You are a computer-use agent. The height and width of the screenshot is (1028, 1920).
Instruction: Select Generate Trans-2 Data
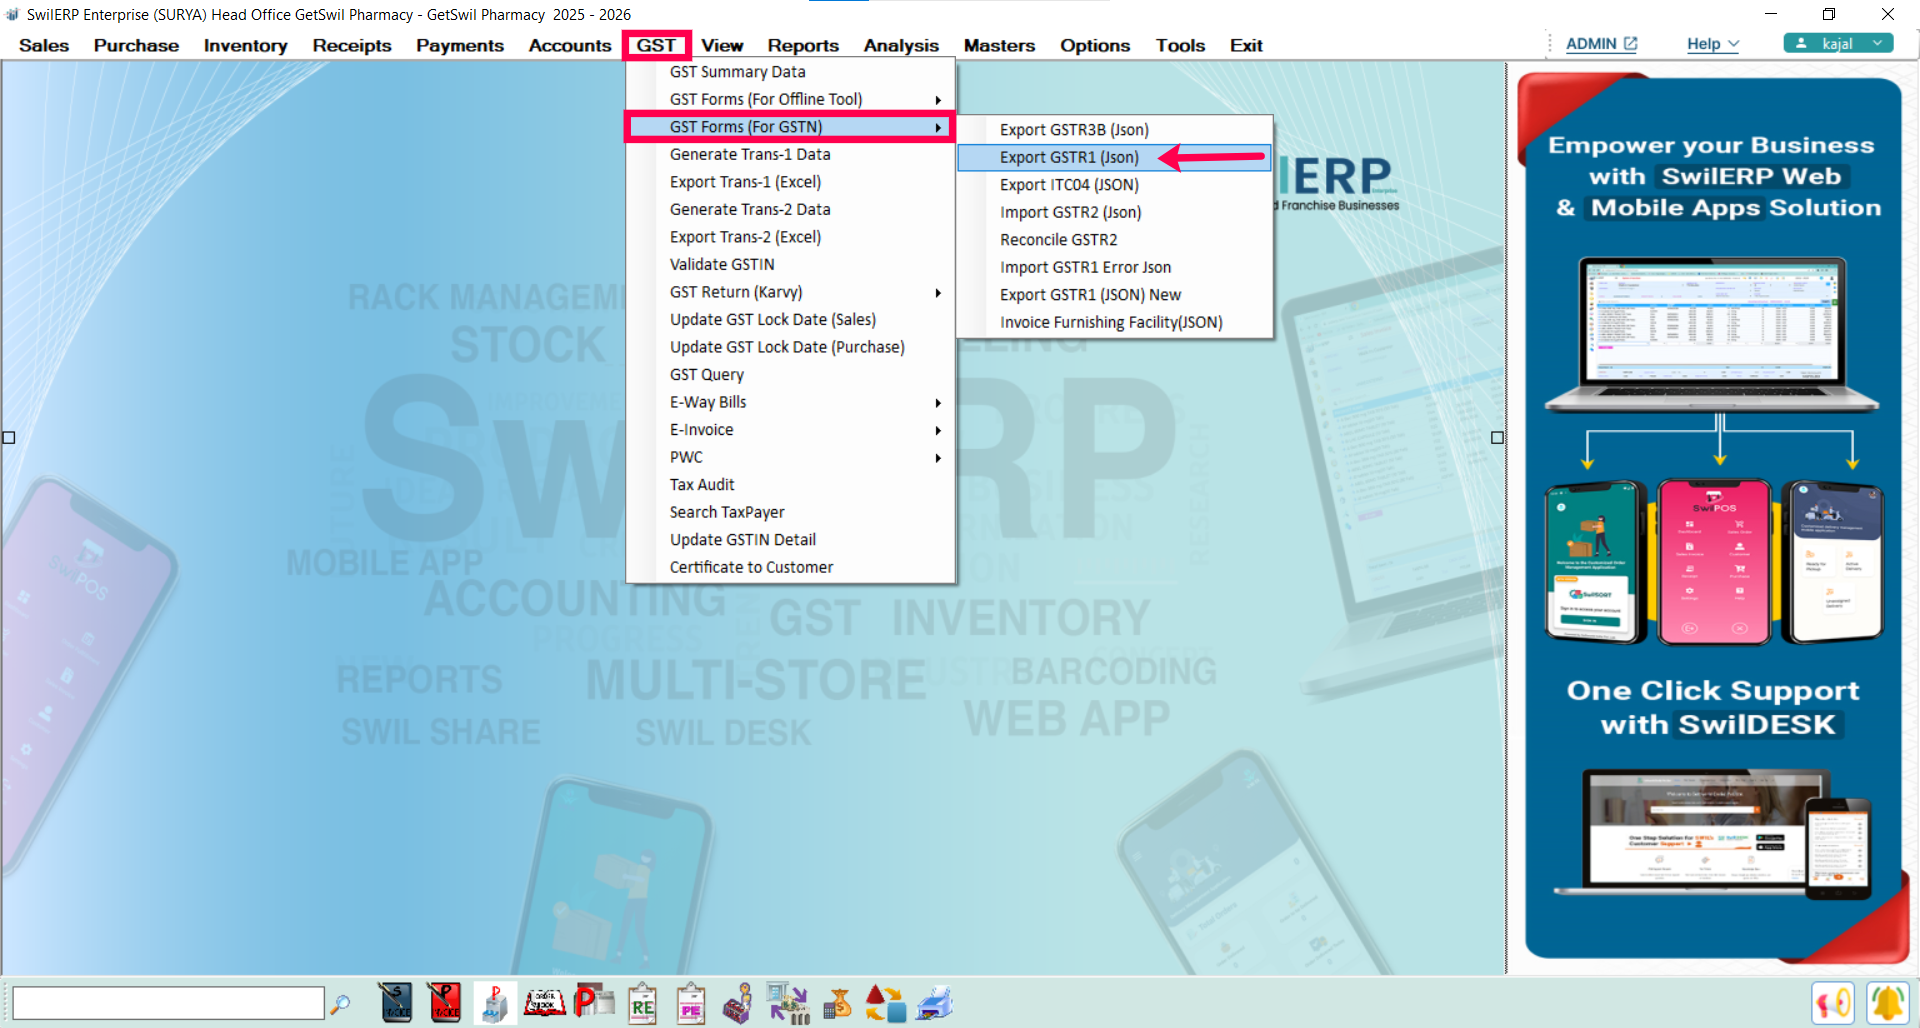(791, 209)
